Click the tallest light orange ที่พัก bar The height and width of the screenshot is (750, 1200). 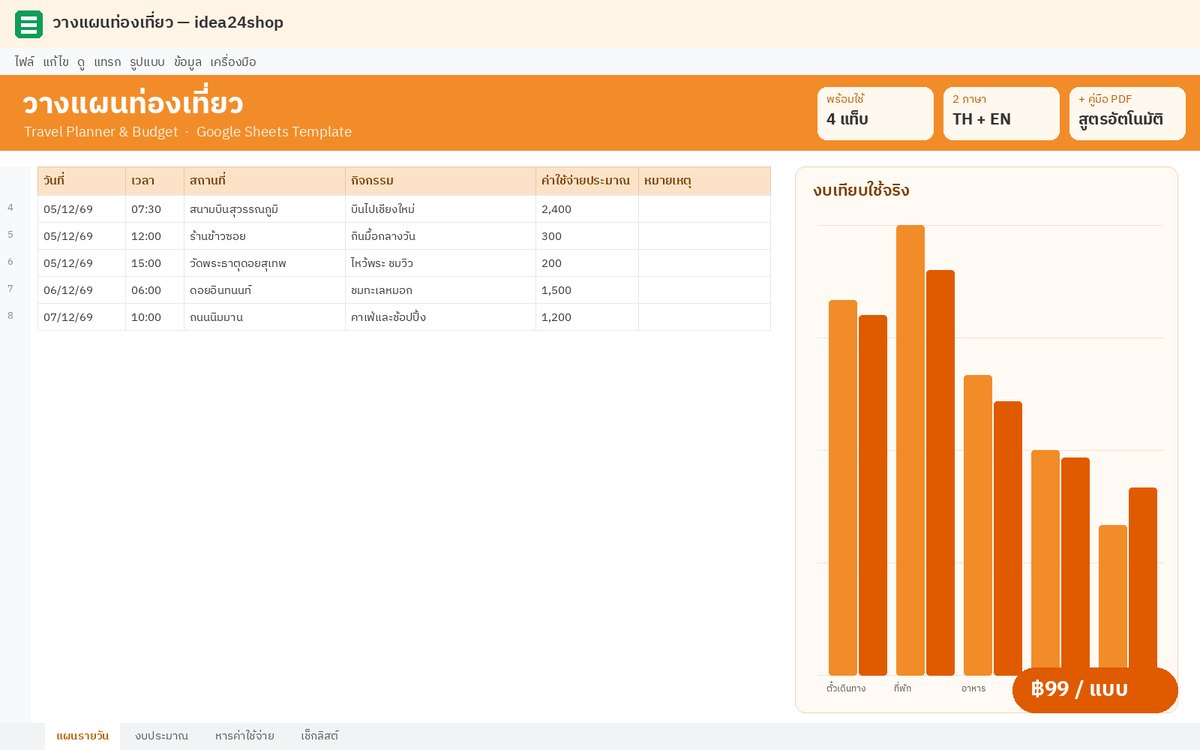[910, 450]
